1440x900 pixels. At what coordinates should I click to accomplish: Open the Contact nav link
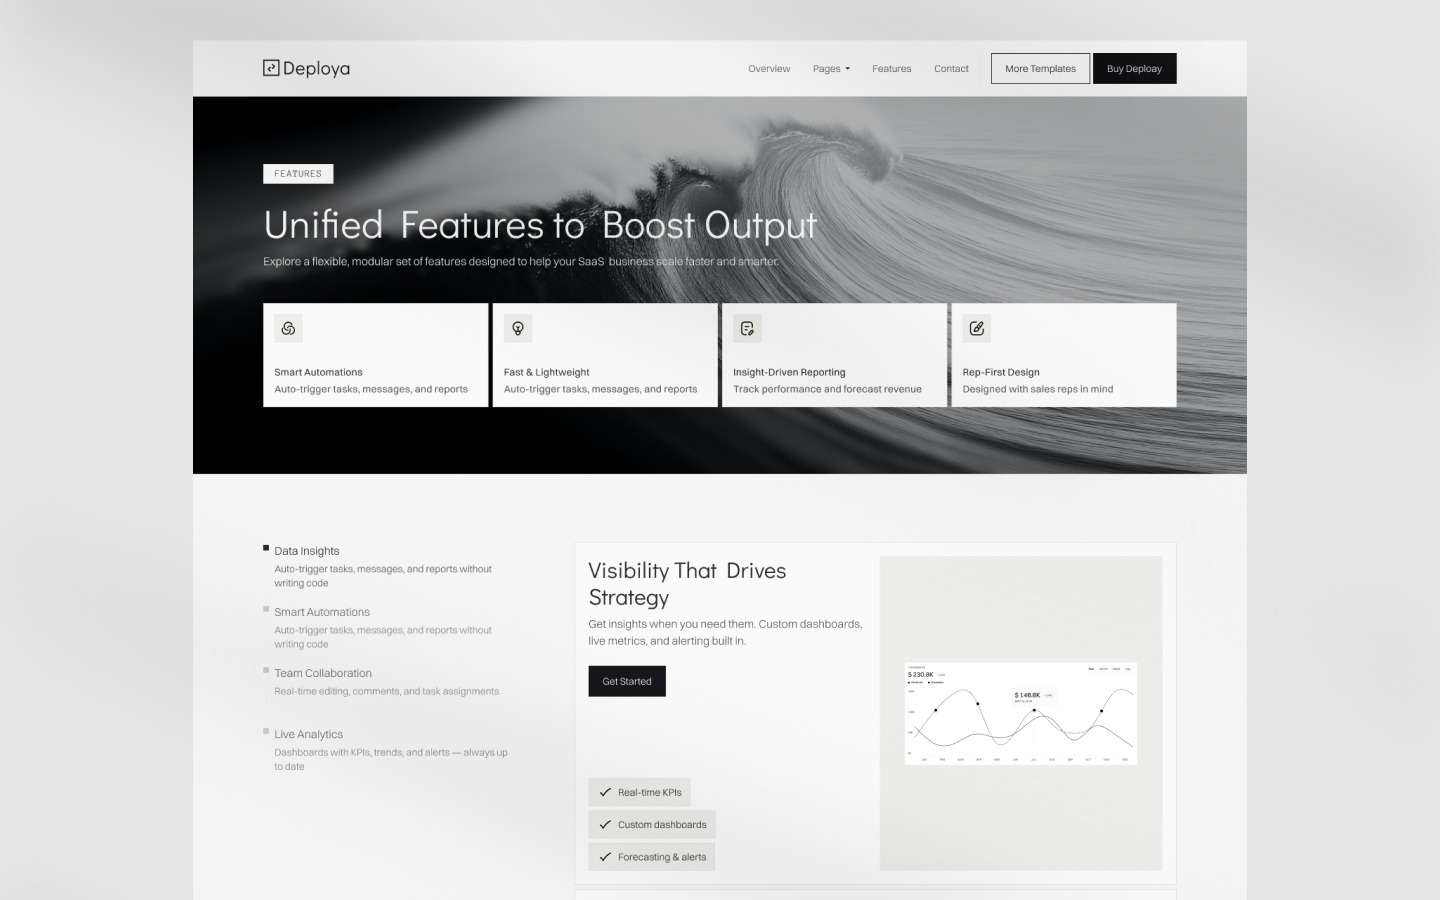tap(951, 69)
